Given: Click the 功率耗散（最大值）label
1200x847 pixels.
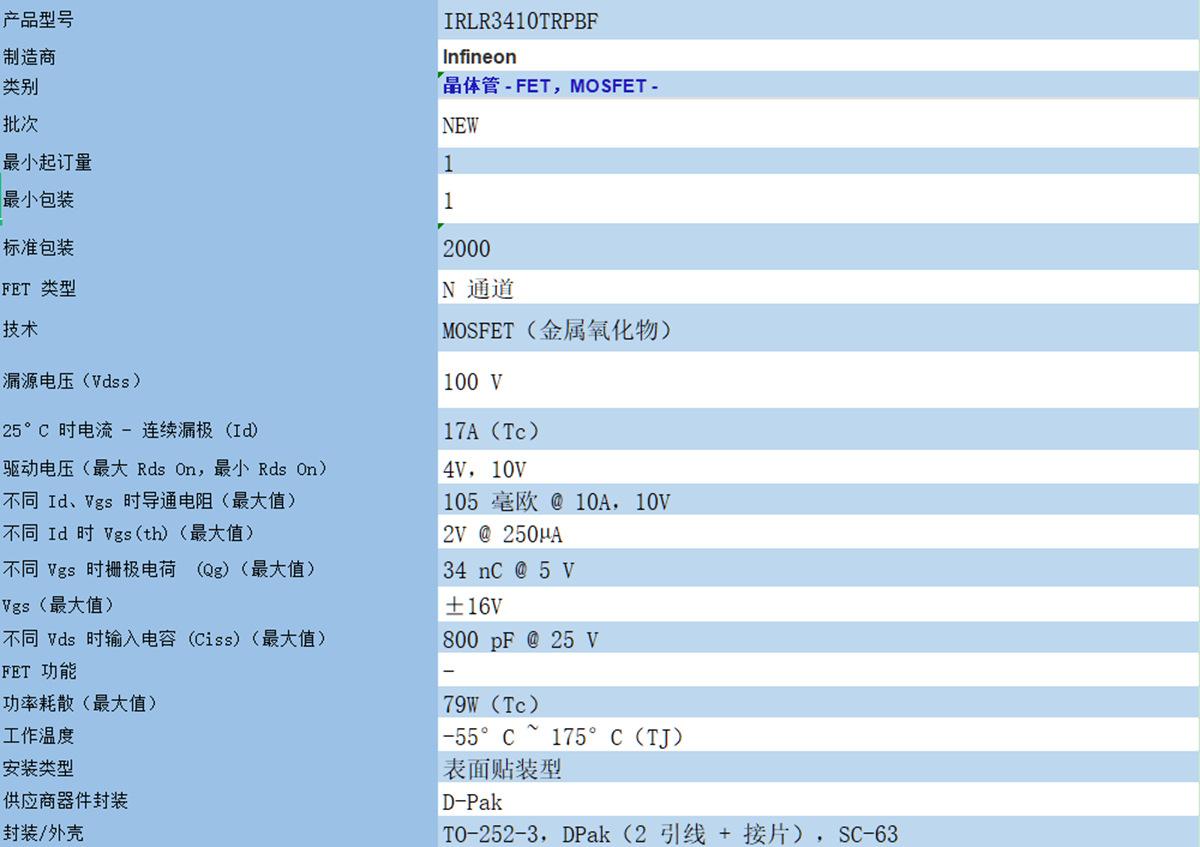Looking at the screenshot, I should pyautogui.click(x=80, y=704).
